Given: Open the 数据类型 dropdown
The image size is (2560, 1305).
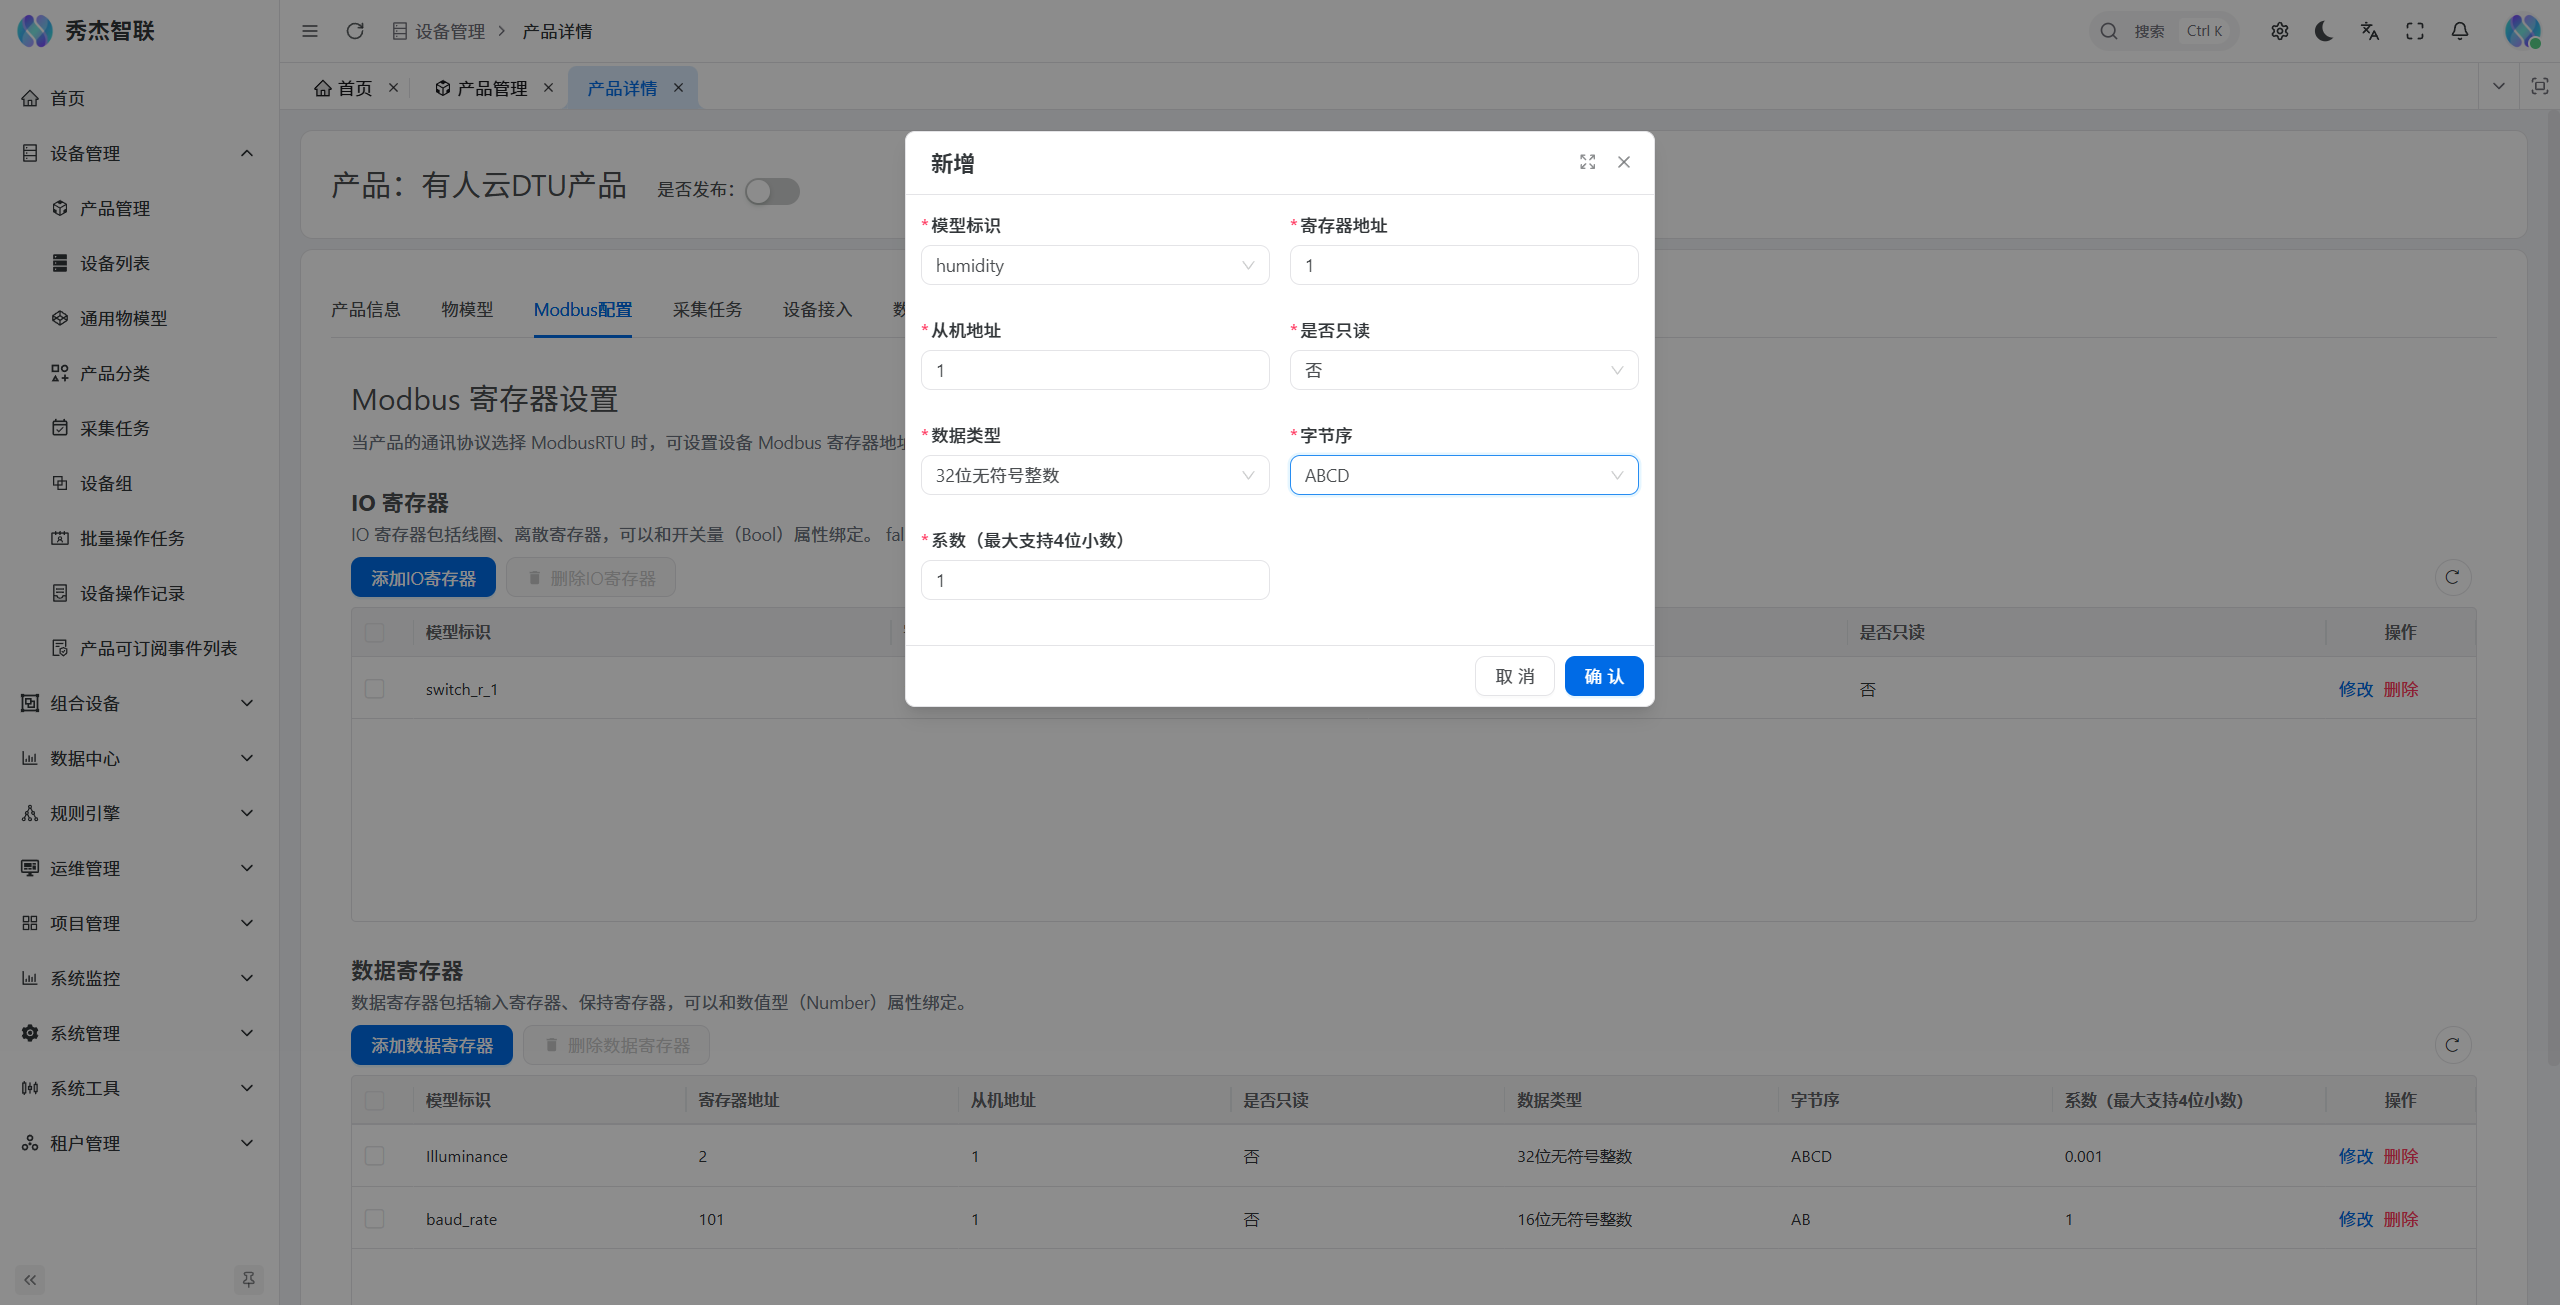Looking at the screenshot, I should coord(1094,475).
